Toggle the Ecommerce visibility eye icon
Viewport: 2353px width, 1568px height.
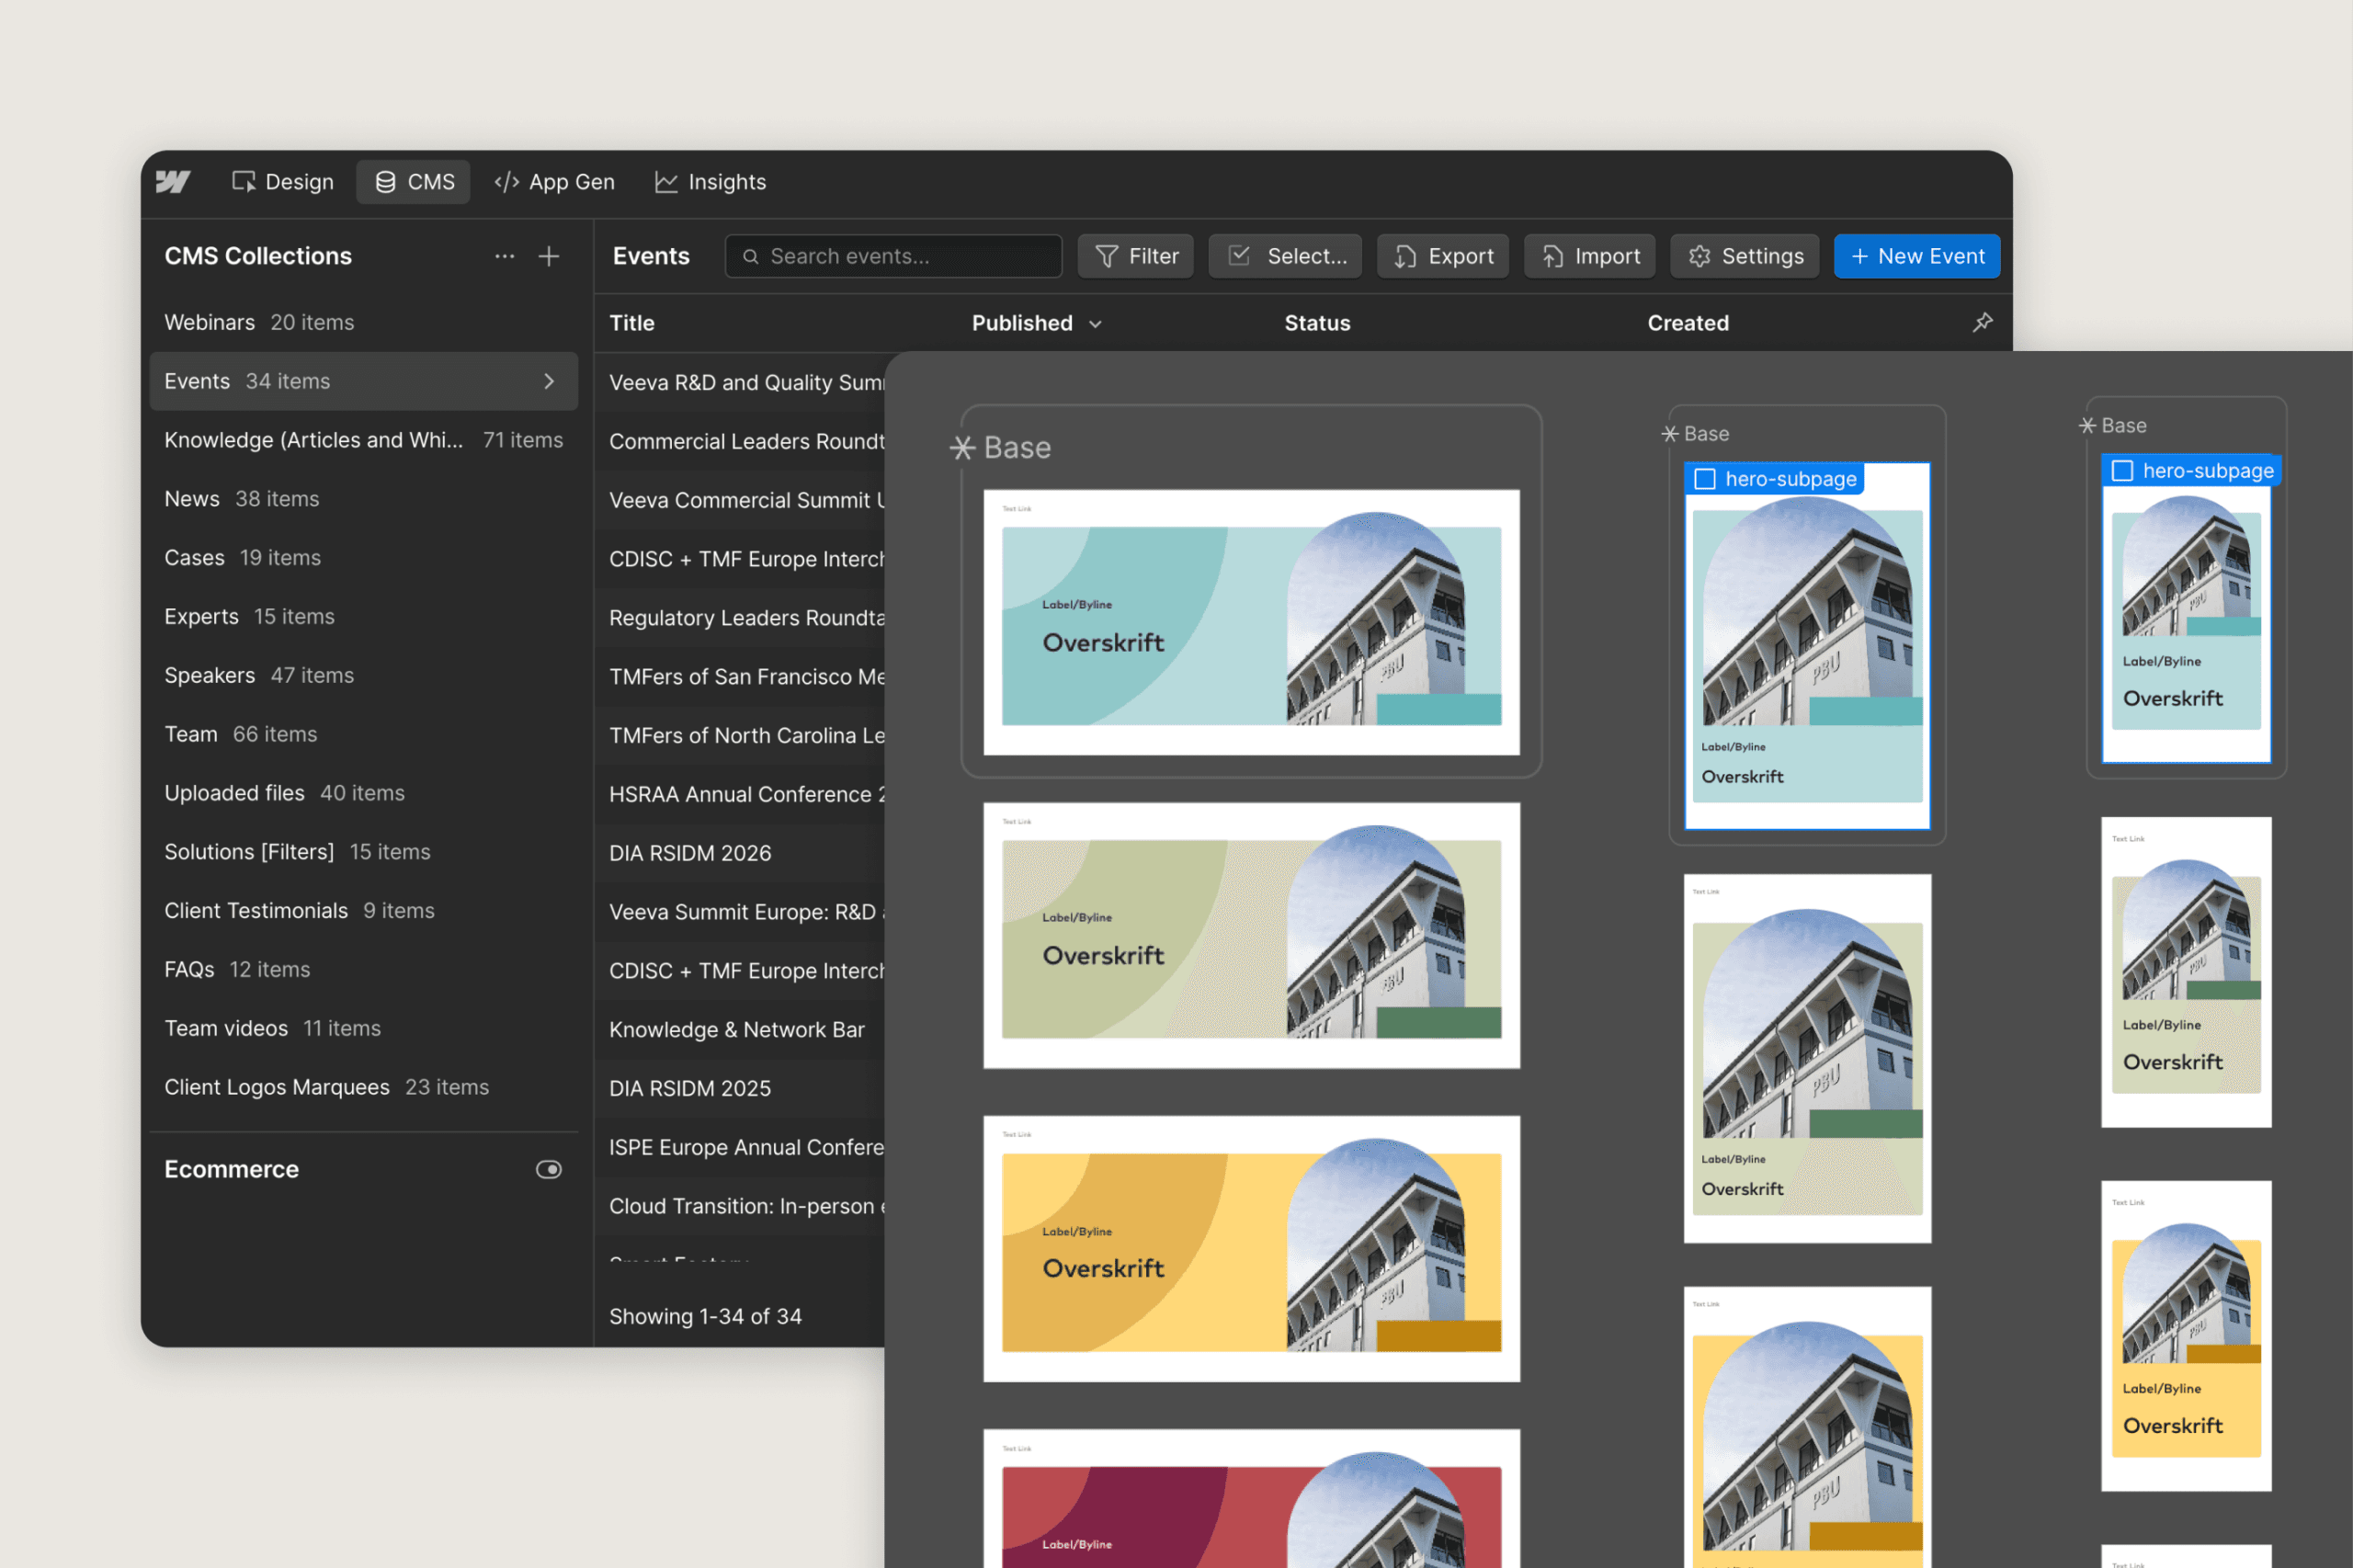[x=548, y=1169]
